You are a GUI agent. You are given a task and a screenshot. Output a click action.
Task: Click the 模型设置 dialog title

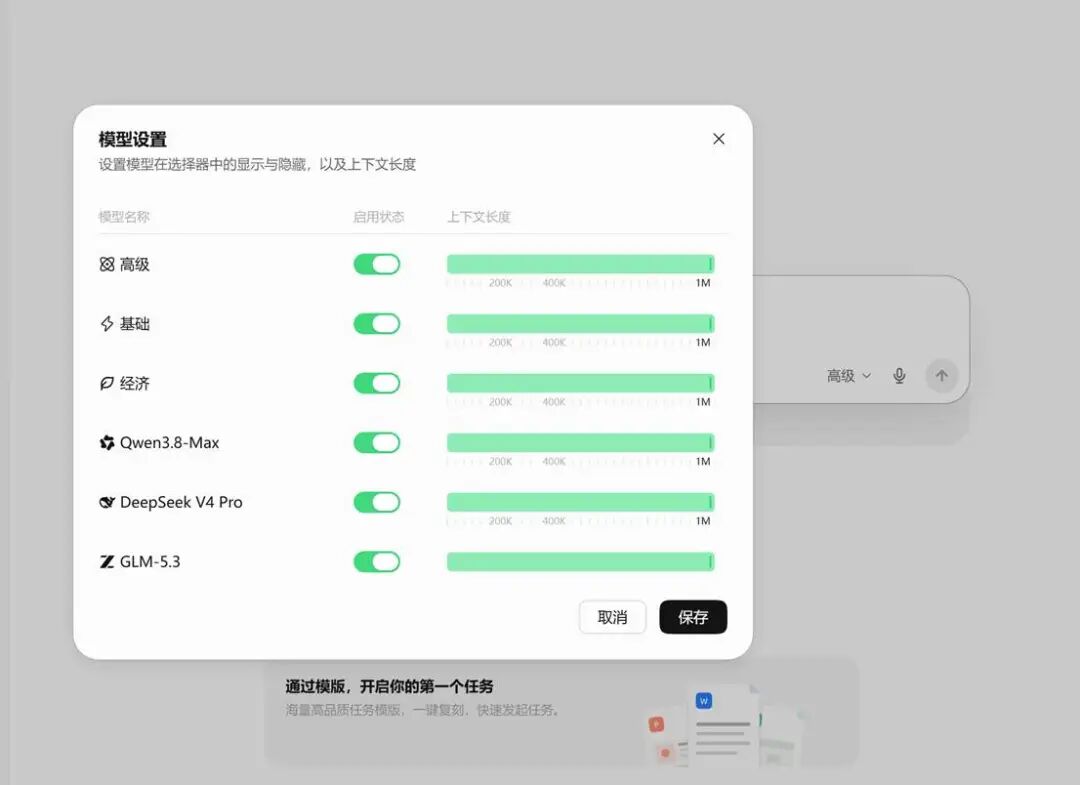133,139
